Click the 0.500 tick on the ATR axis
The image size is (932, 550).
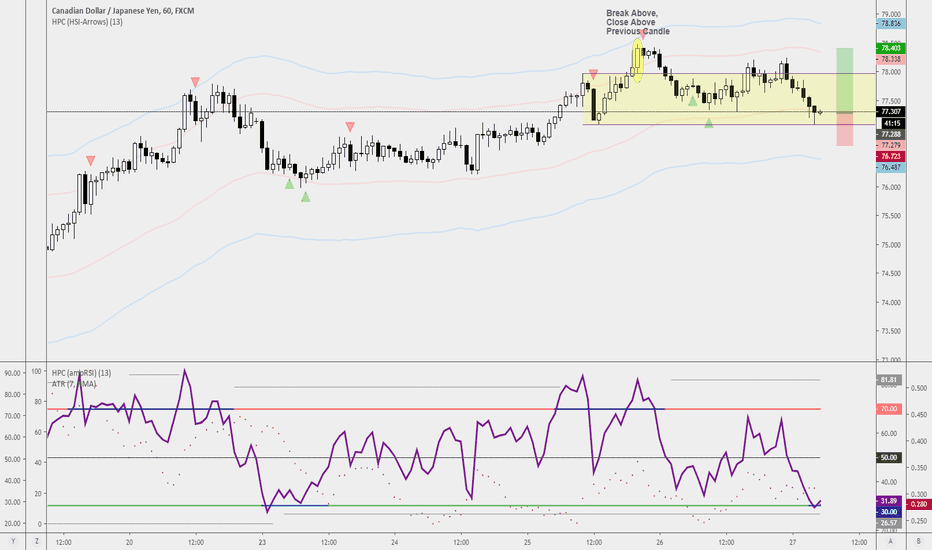coord(918,388)
